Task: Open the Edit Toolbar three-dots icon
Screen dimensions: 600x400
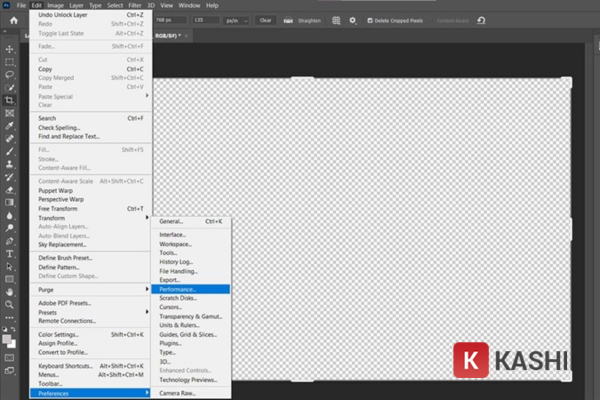Action: click(x=10, y=318)
